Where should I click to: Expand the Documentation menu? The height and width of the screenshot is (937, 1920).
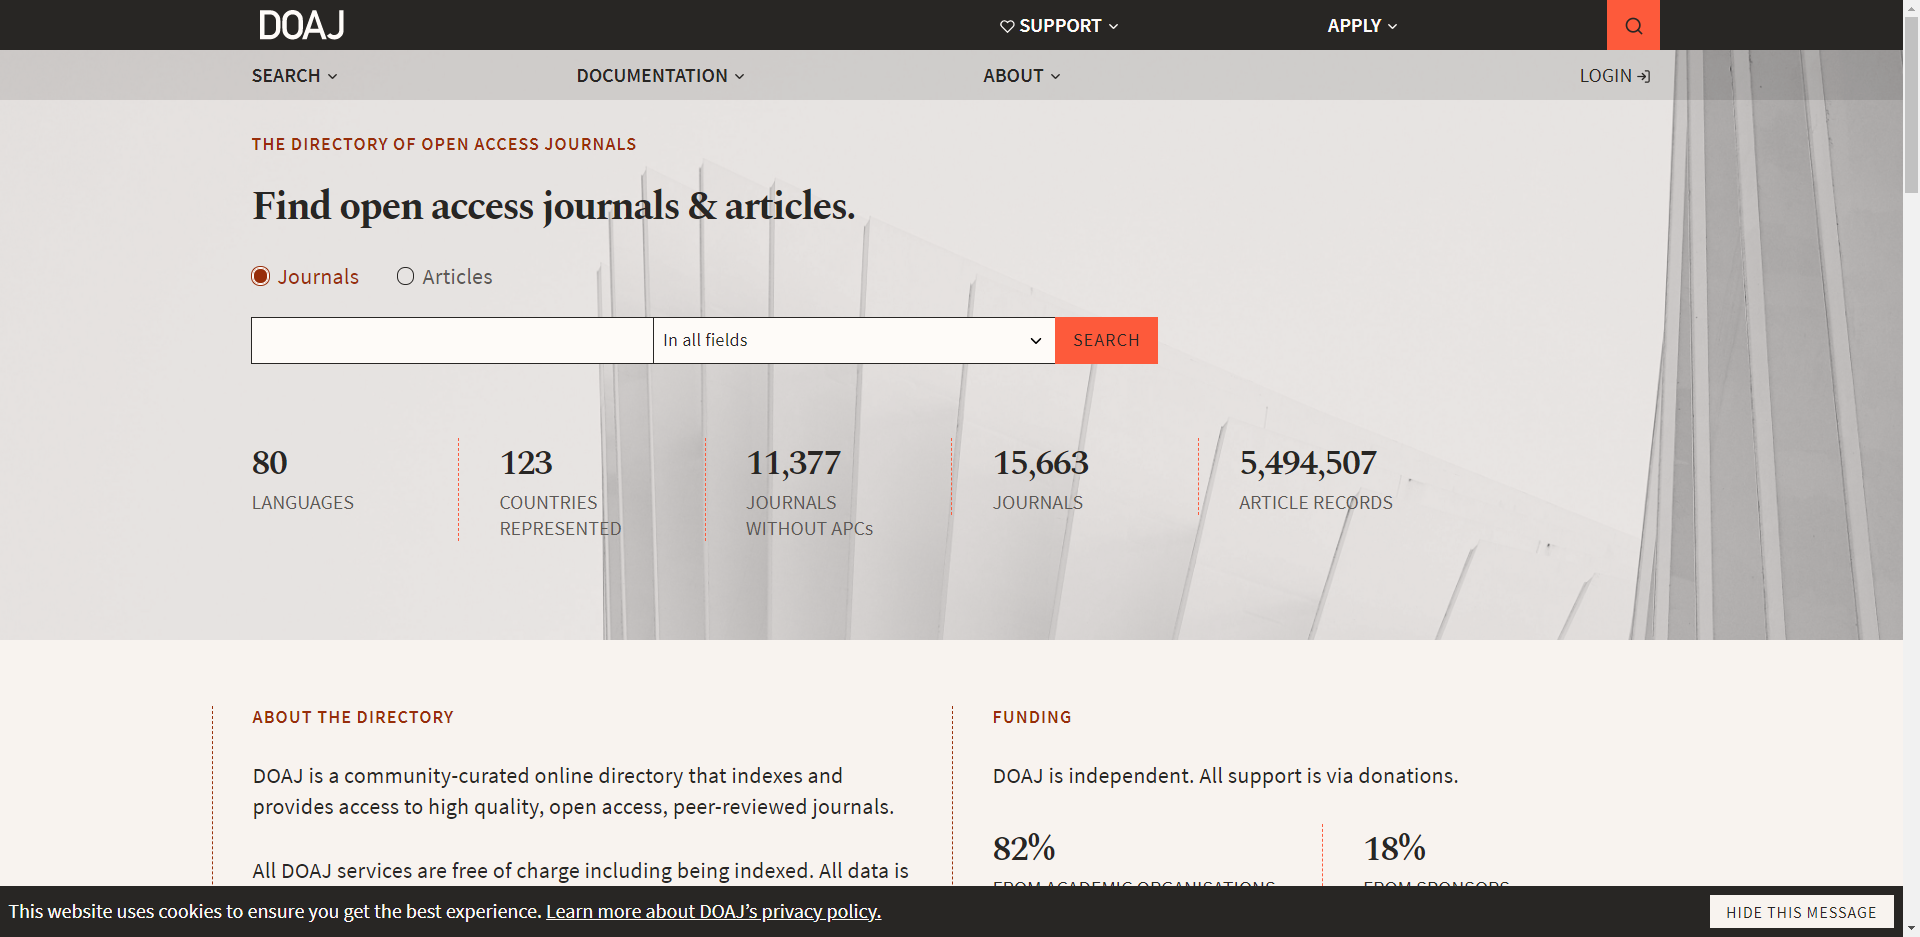click(660, 76)
